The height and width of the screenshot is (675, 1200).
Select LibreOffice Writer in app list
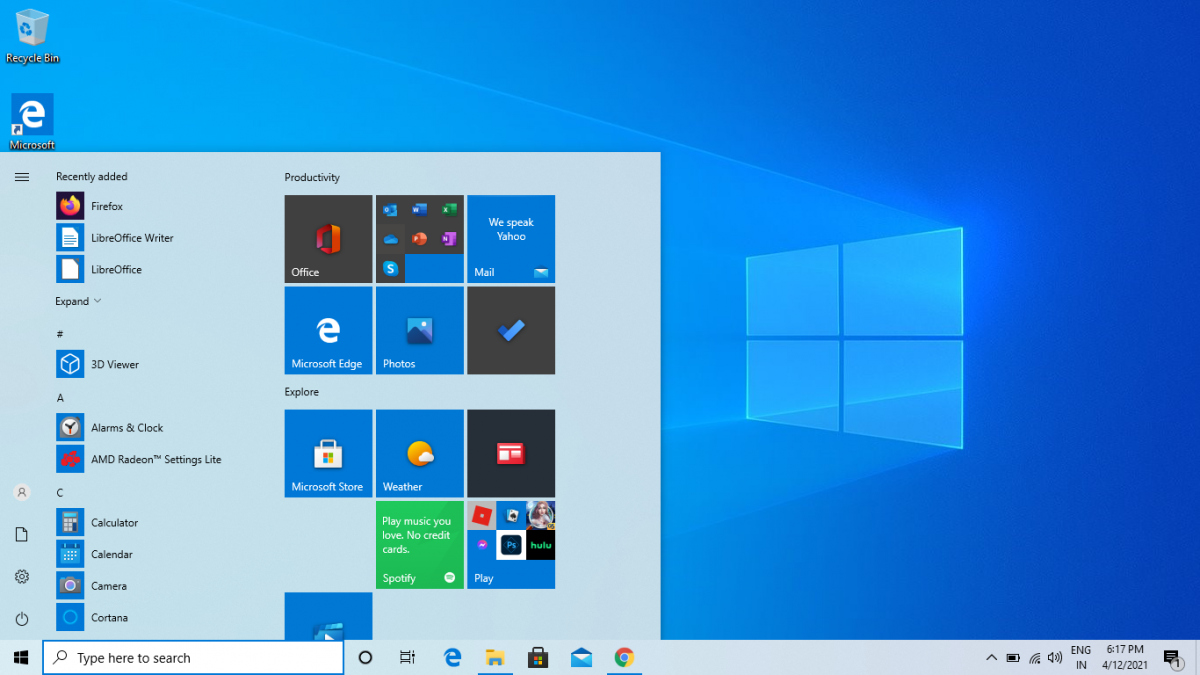click(x=131, y=238)
